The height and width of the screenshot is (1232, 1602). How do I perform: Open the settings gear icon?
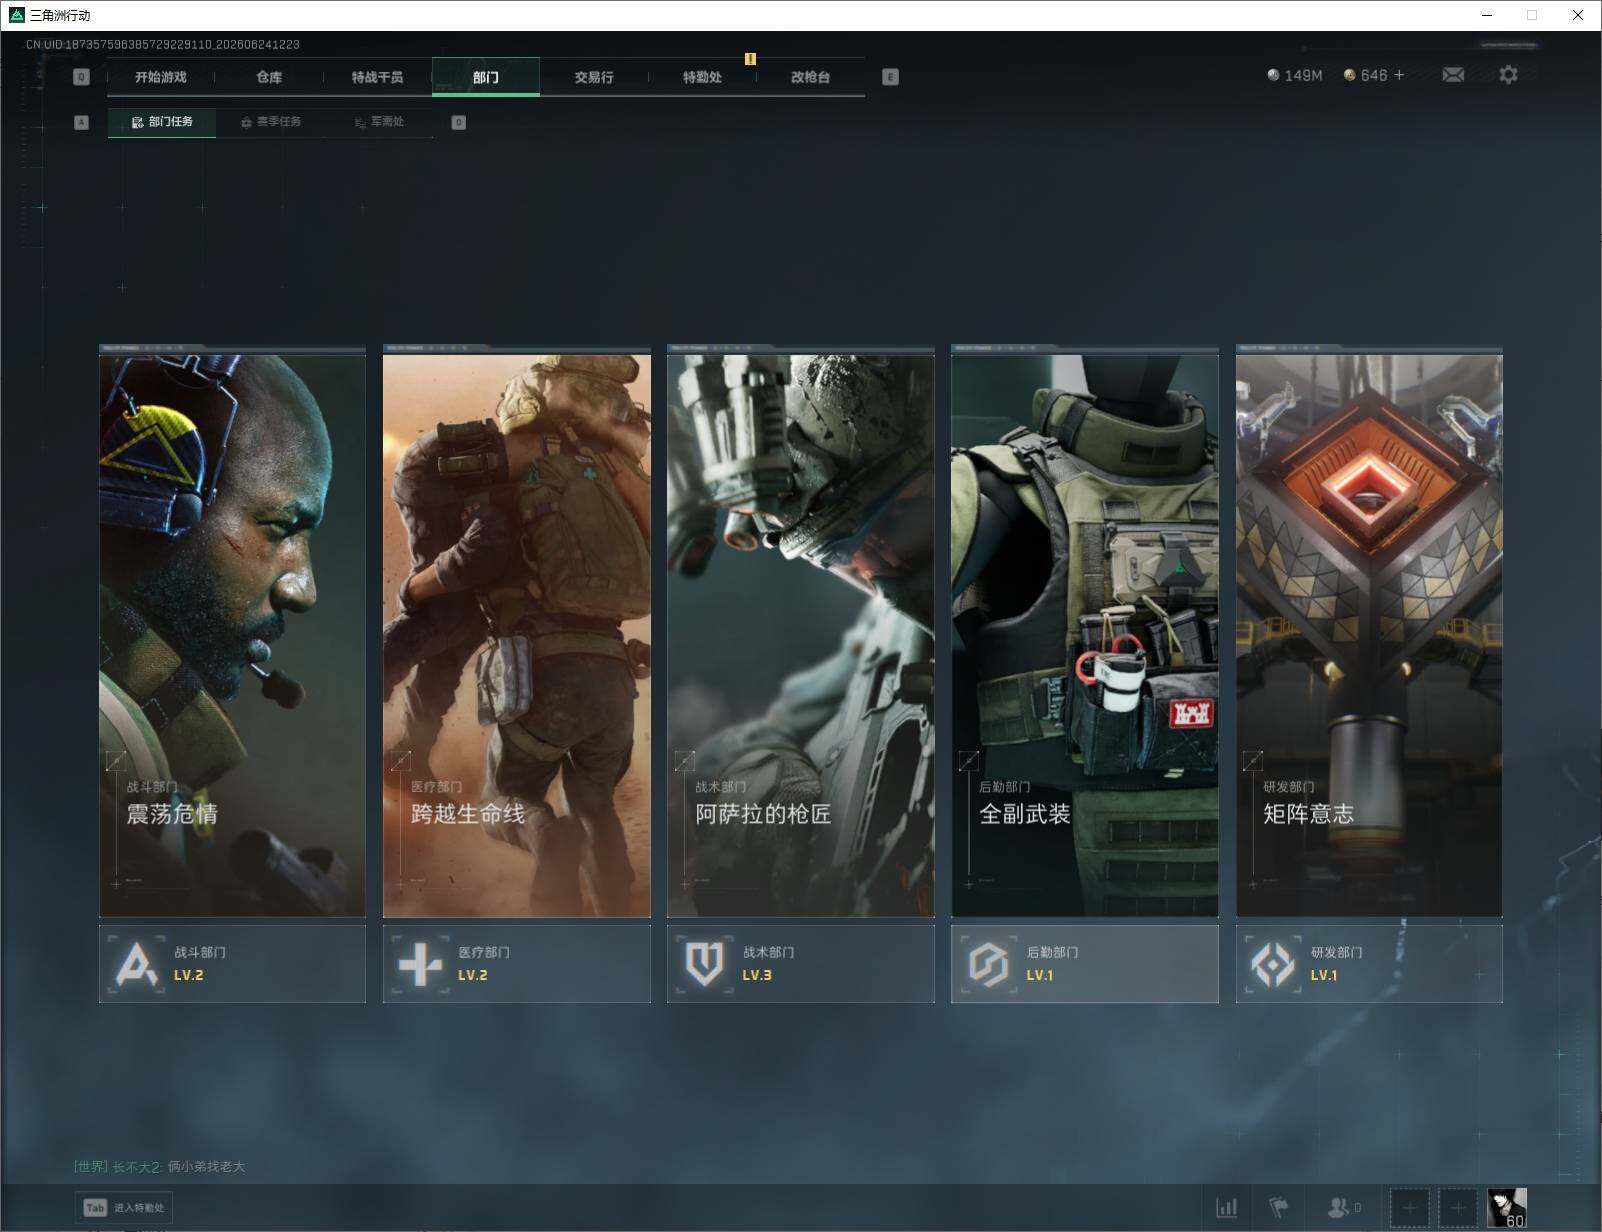(1508, 75)
